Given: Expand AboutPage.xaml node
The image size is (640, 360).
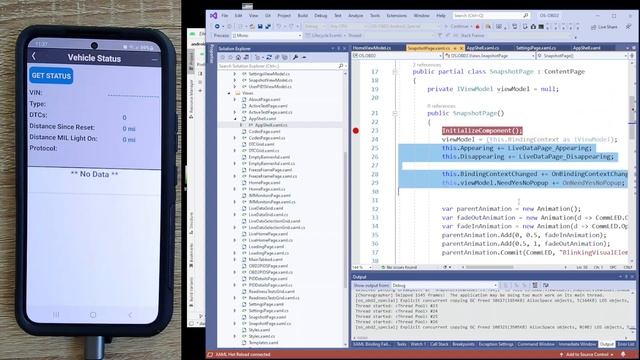Looking at the screenshot, I should click(235, 100).
